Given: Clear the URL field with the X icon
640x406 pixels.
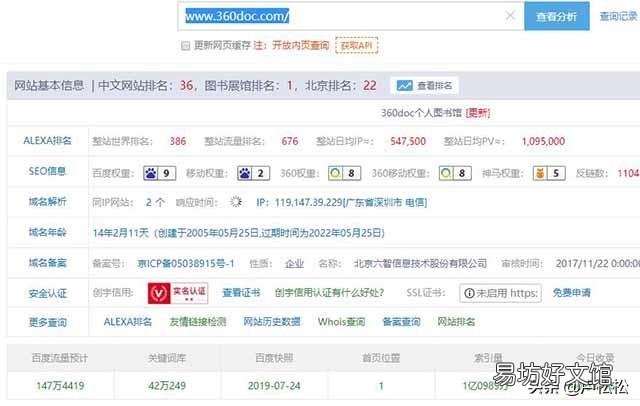Looking at the screenshot, I should pyautogui.click(x=510, y=16).
